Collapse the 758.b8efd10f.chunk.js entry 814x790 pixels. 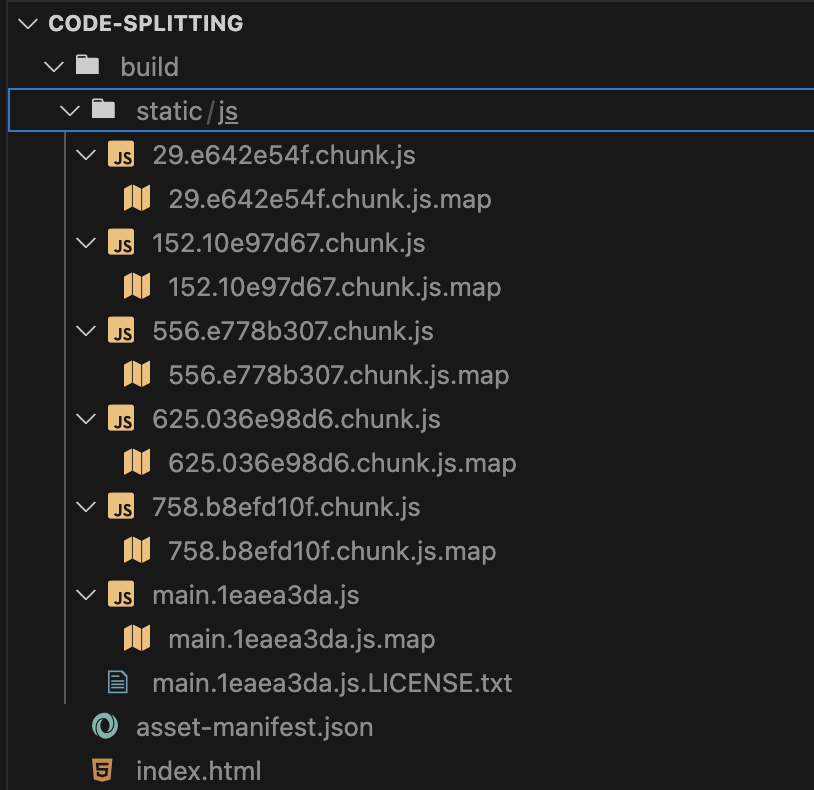tap(86, 506)
